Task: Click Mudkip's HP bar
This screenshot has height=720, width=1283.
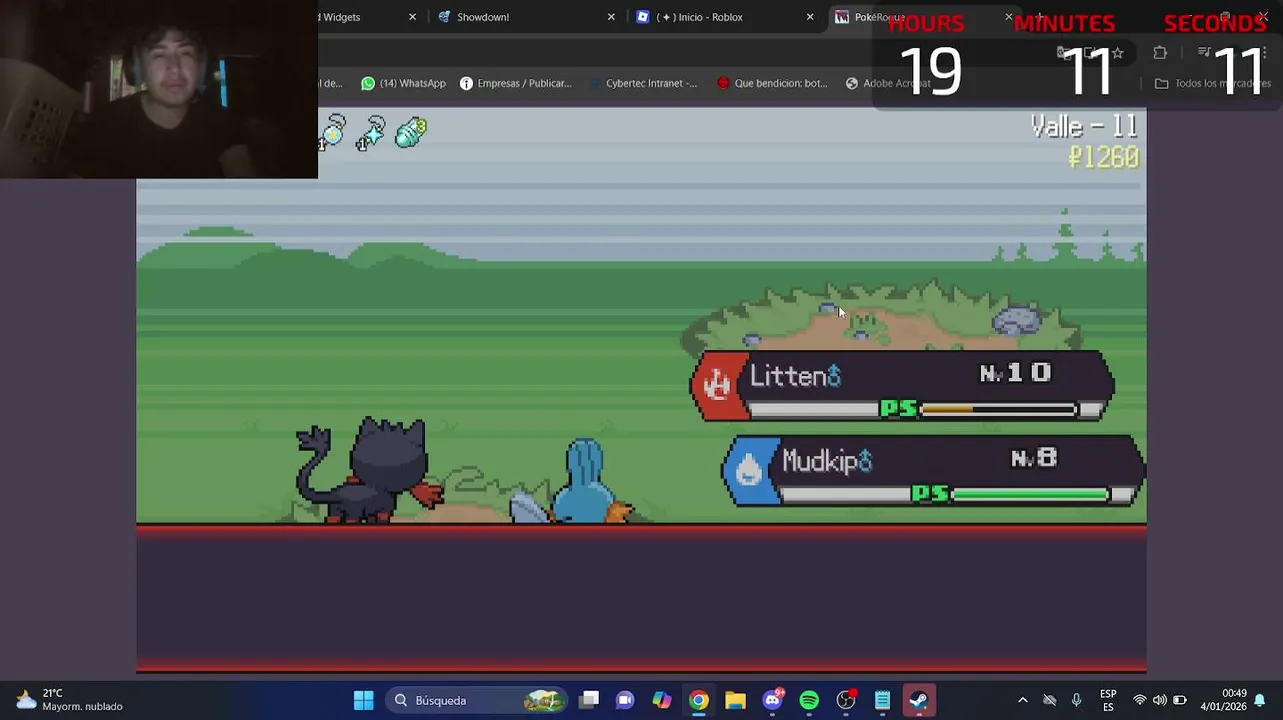Action: (x=1031, y=494)
